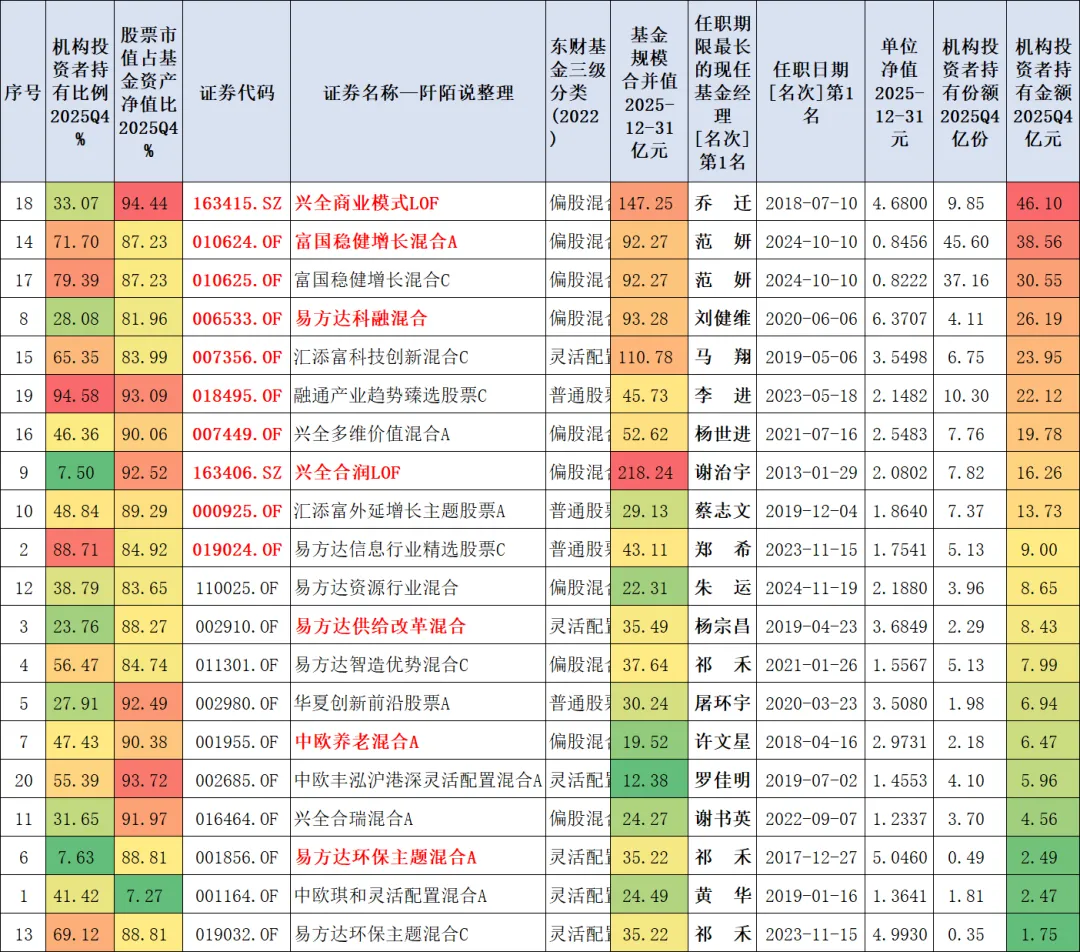Select manager name 罗佳明
This screenshot has width=1080, height=952.
pyautogui.click(x=723, y=780)
